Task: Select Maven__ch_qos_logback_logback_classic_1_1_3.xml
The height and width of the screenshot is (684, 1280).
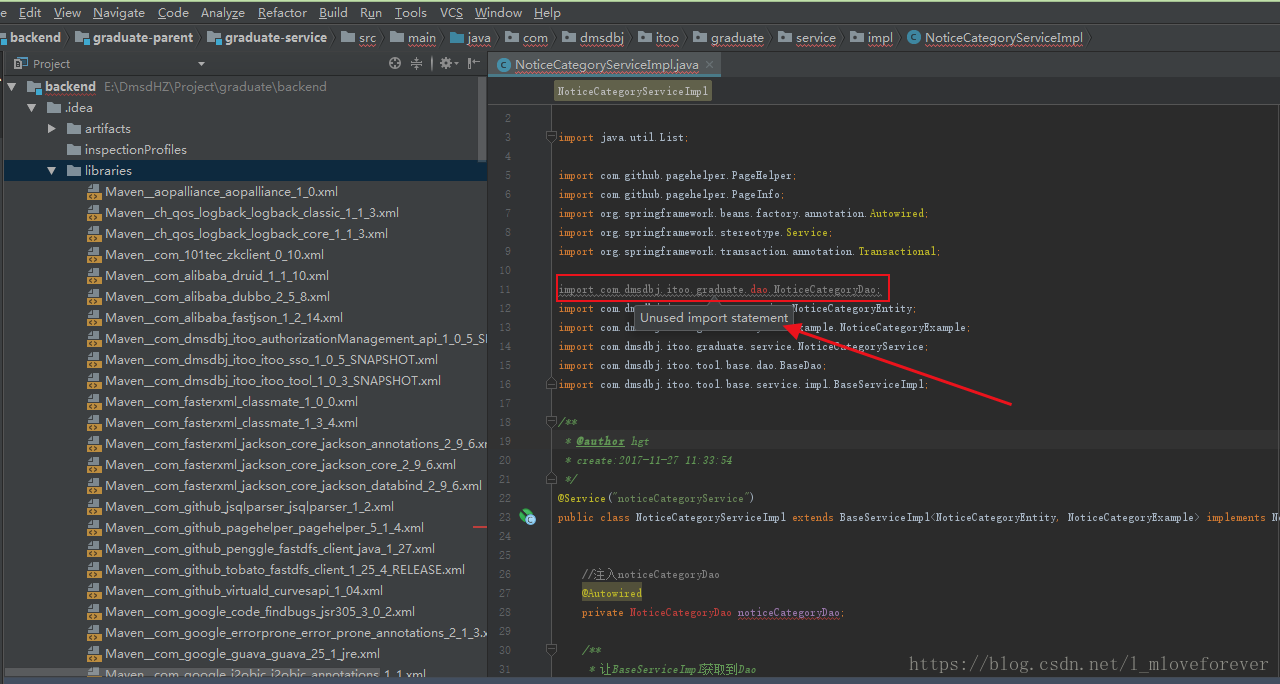Action: tap(252, 213)
